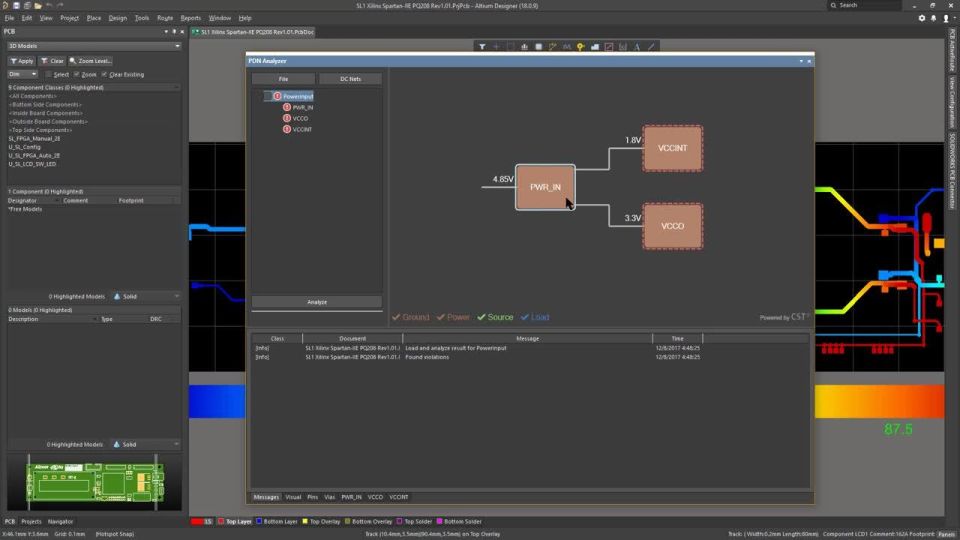Click the place component chip icon
The height and width of the screenshot is (540, 960).
pos(538,47)
